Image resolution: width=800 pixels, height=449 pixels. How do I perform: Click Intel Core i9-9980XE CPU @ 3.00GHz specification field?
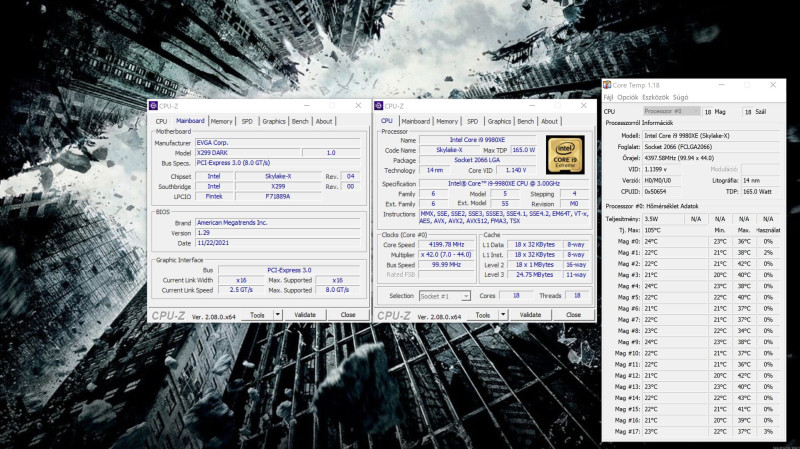point(504,184)
